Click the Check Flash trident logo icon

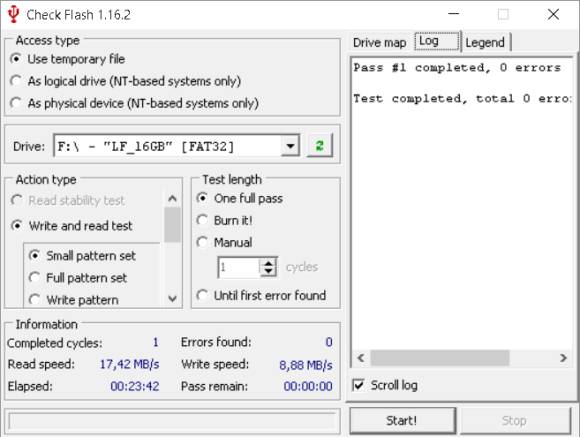click(13, 14)
